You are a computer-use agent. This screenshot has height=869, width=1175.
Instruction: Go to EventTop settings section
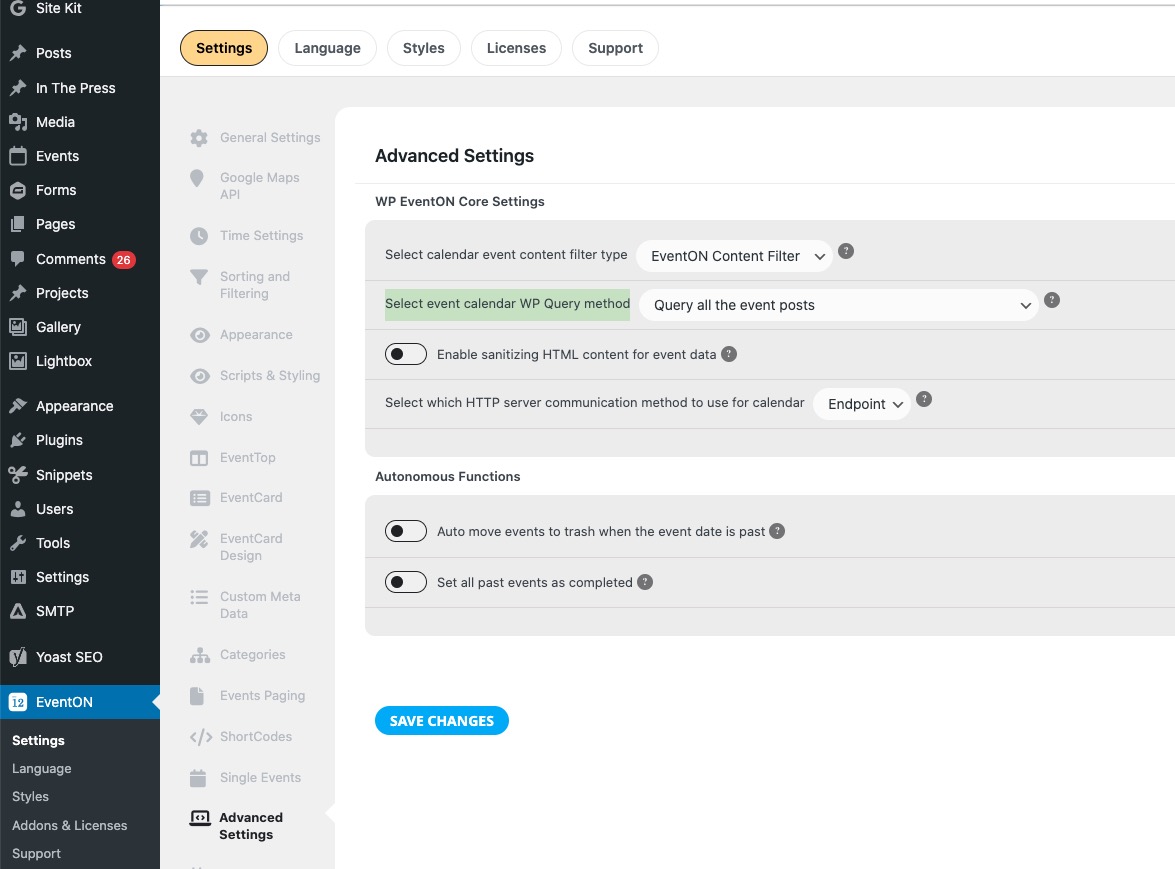pos(248,458)
